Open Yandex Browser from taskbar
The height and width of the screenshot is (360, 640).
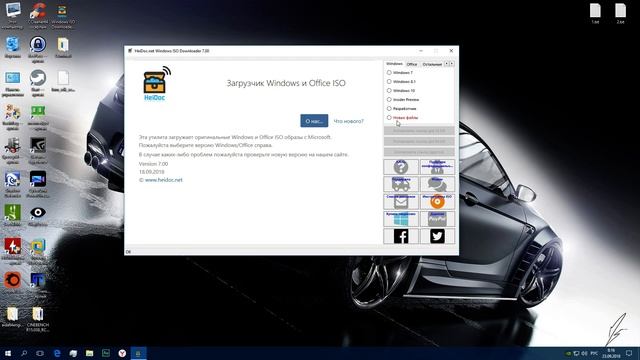pyautogui.click(x=122, y=353)
